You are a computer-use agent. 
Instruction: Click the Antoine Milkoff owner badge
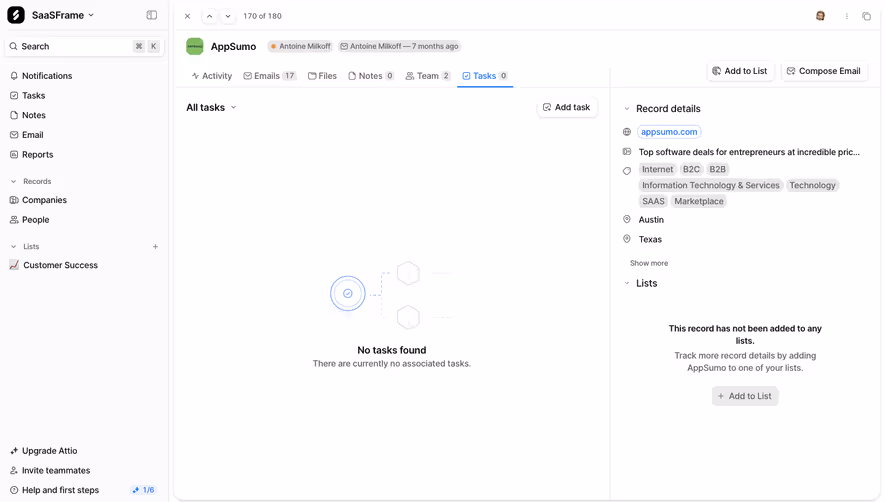point(300,46)
